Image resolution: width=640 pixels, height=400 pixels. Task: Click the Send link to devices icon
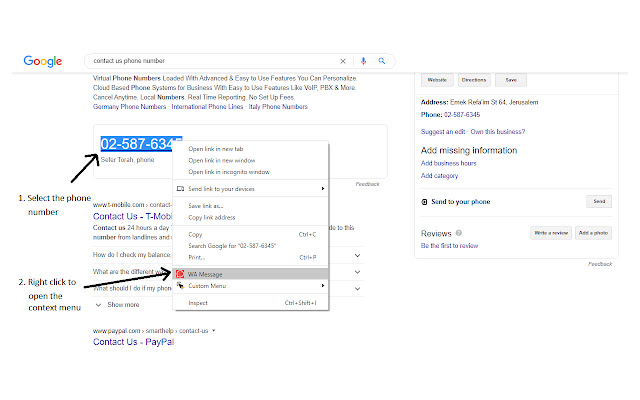[180, 189]
